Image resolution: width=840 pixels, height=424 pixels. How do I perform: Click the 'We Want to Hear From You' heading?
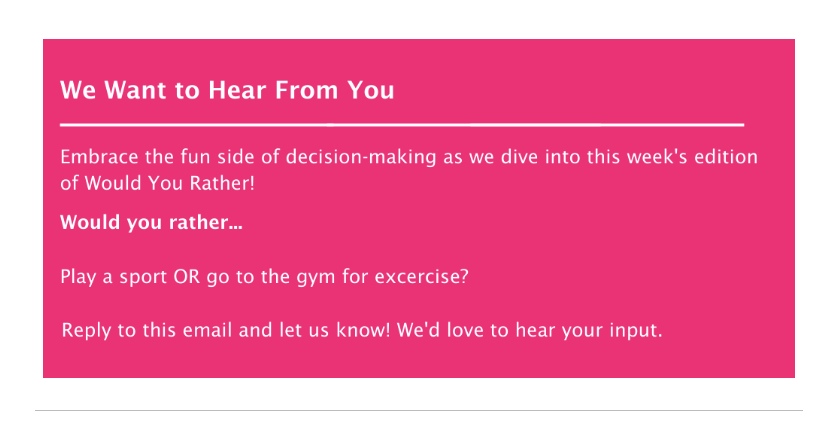tap(227, 90)
